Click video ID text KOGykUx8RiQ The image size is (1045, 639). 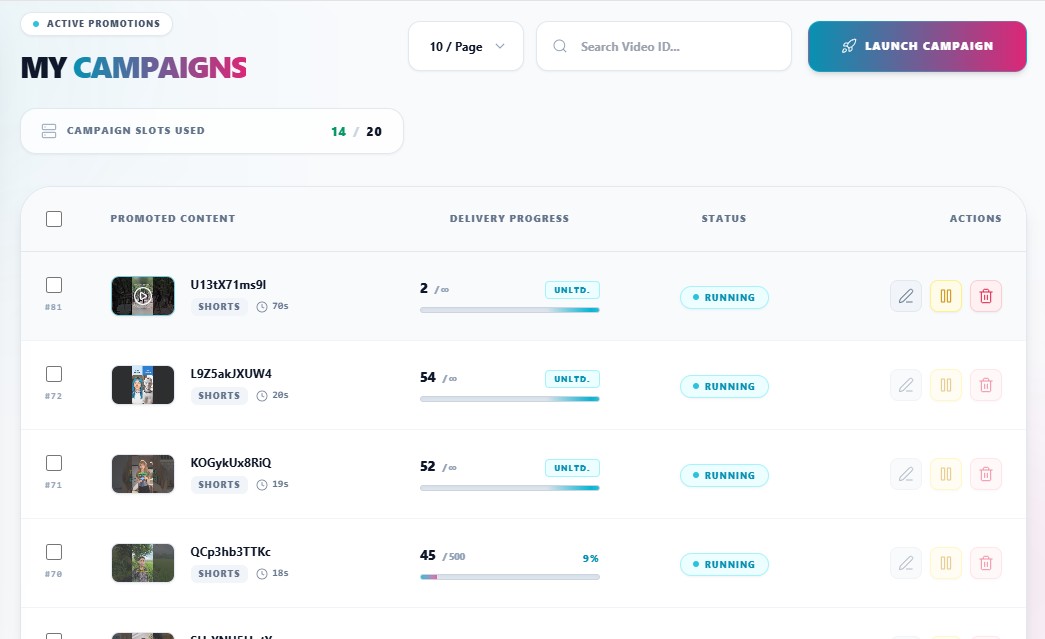(231, 462)
